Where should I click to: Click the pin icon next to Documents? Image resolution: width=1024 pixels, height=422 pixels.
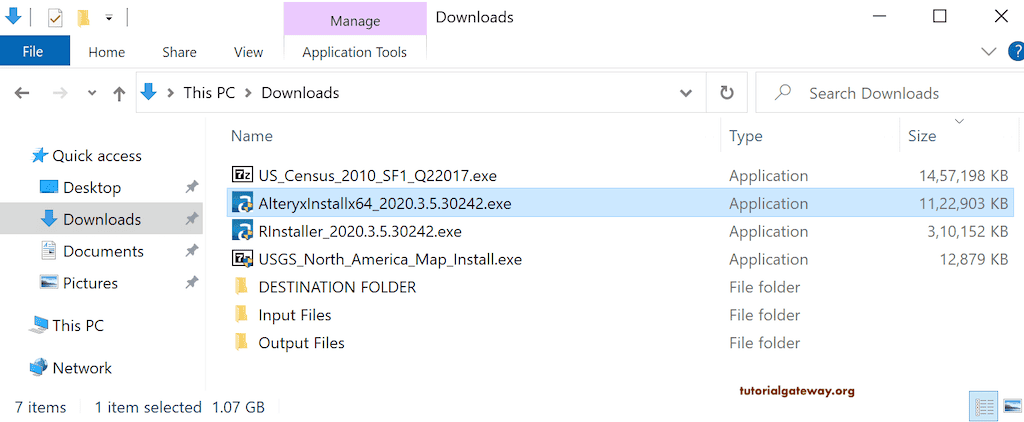point(191,252)
